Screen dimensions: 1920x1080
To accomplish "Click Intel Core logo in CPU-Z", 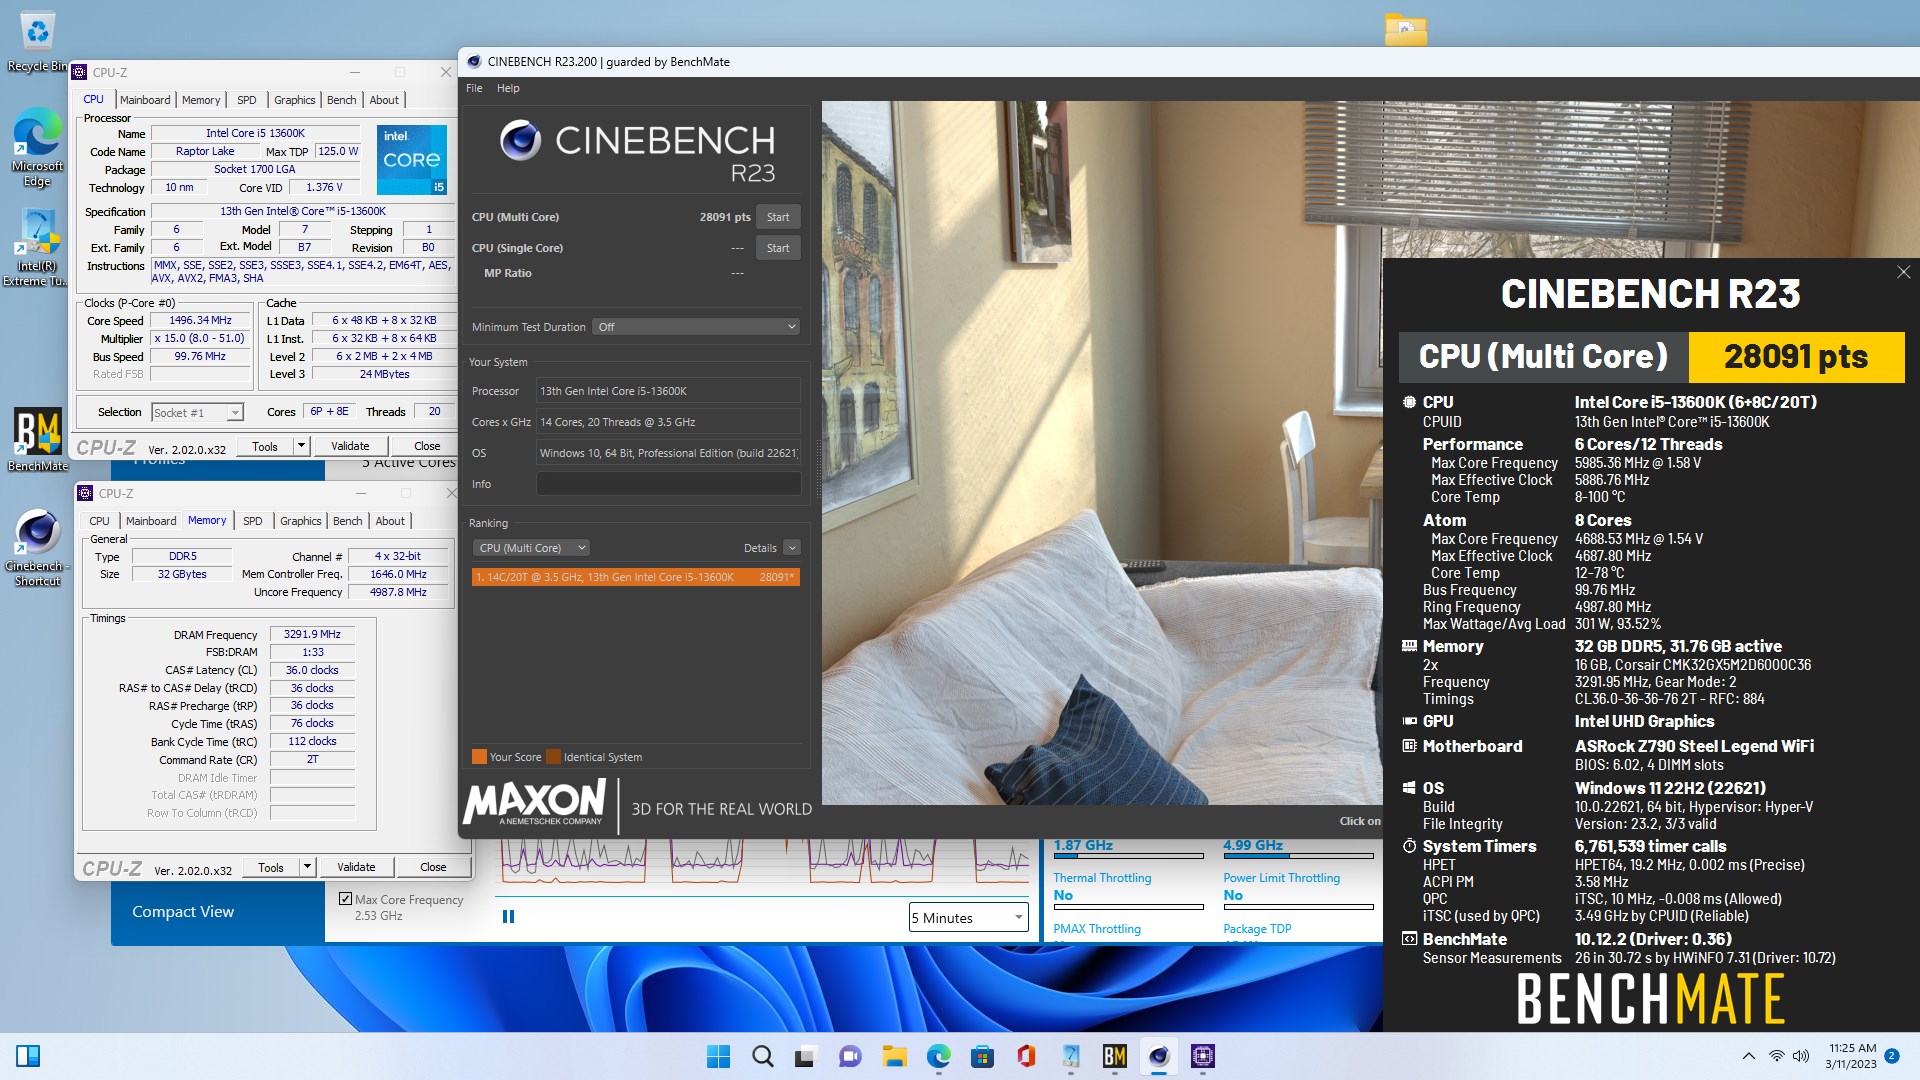I will (x=411, y=160).
